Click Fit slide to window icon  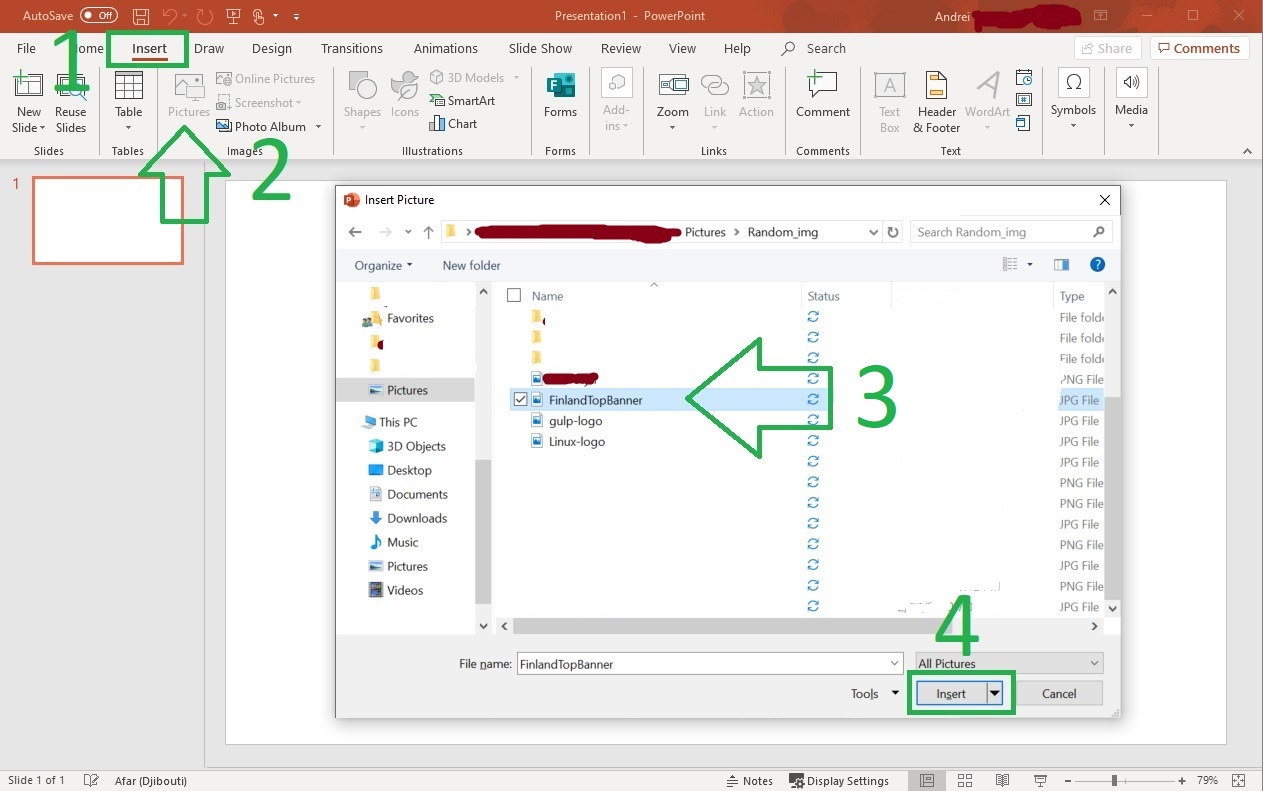(x=1240, y=780)
